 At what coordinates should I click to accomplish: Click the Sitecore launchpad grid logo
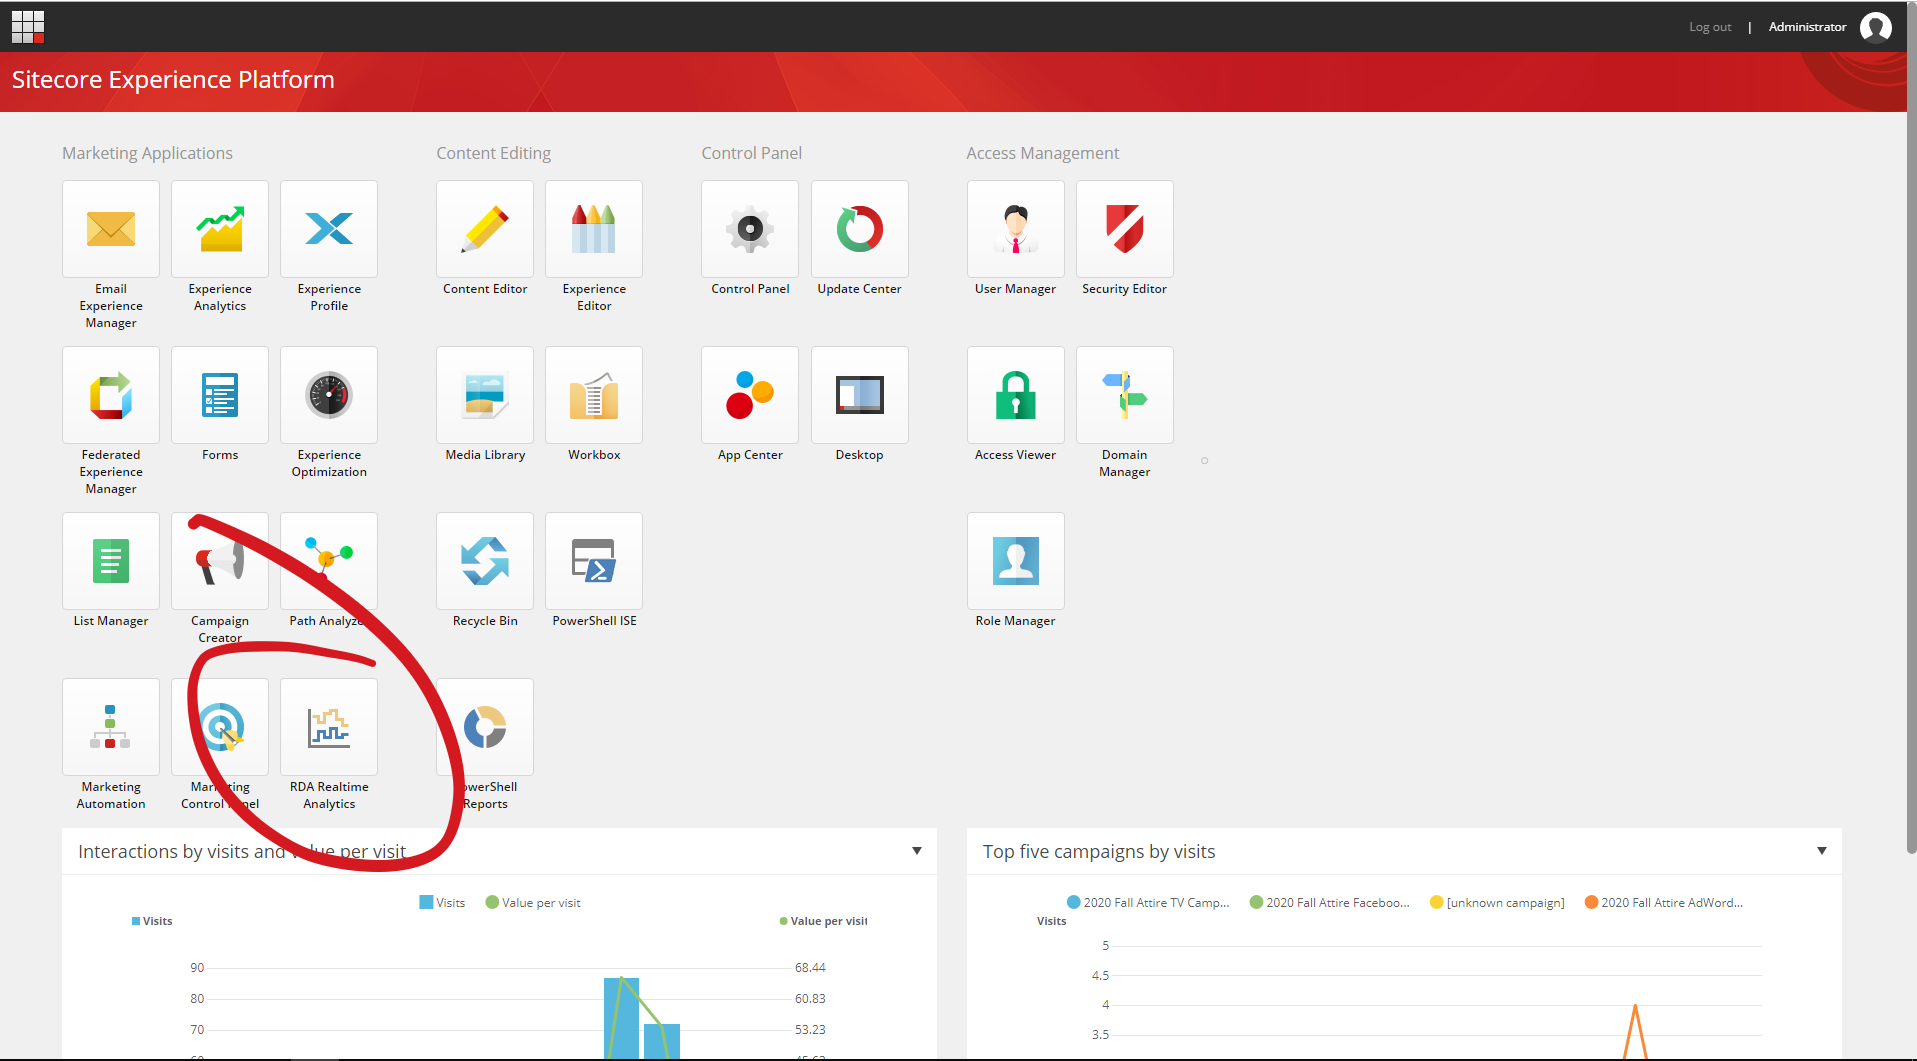[x=28, y=27]
